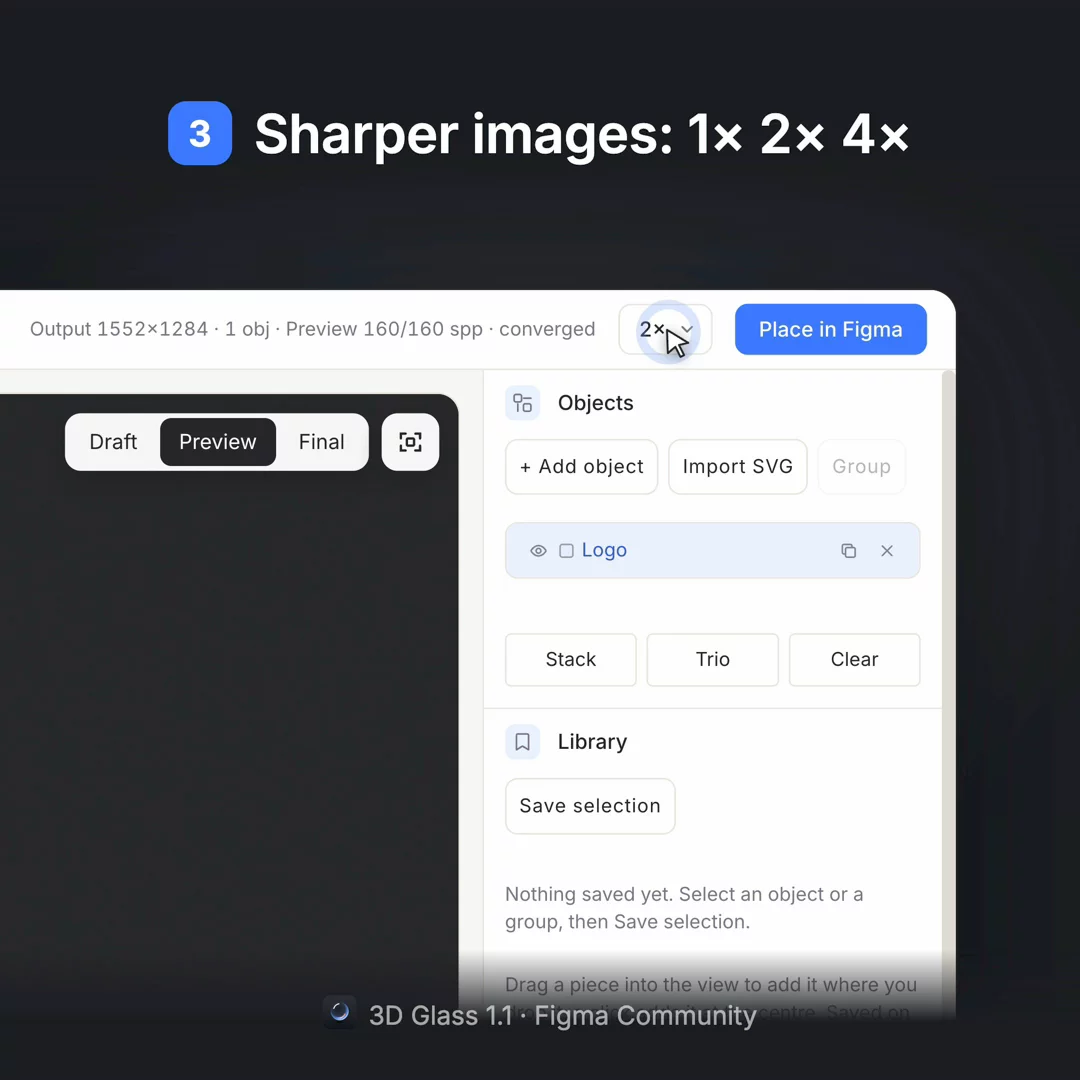
Task: Click the Library bookmark icon
Action: tap(523, 742)
